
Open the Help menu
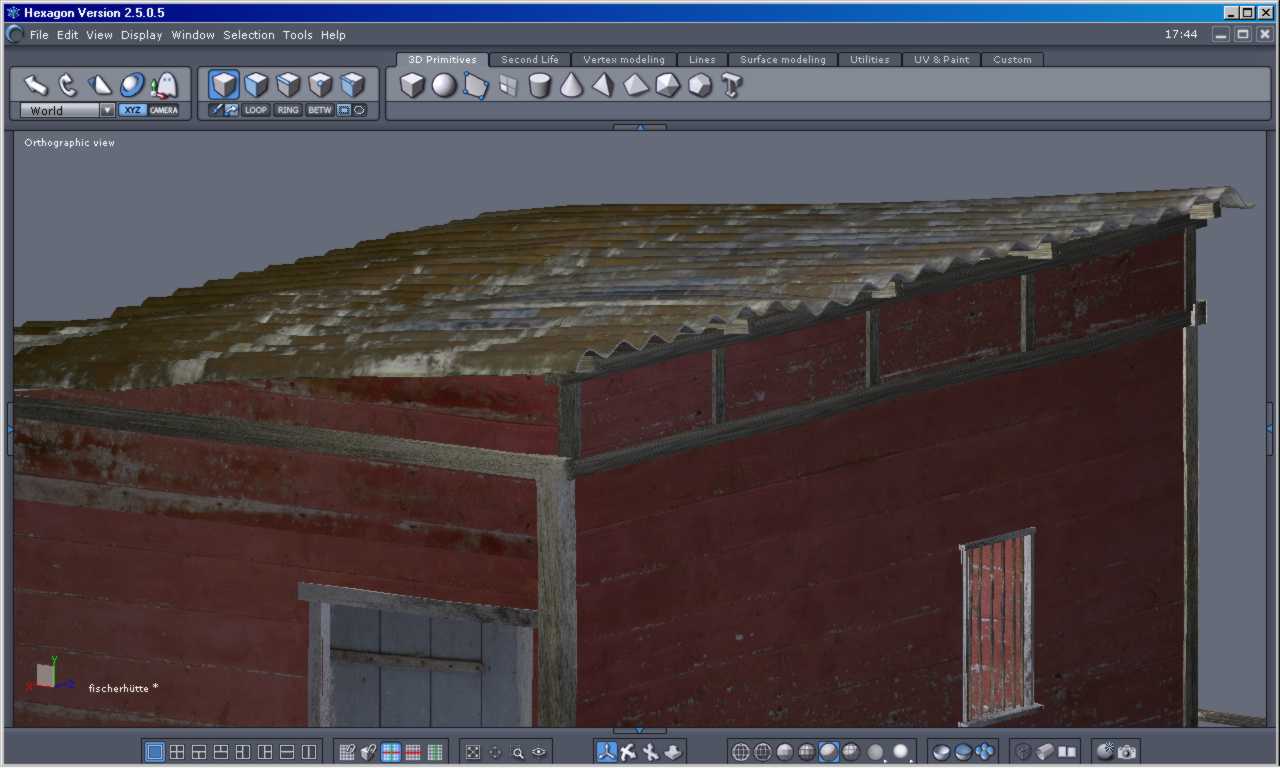point(333,35)
